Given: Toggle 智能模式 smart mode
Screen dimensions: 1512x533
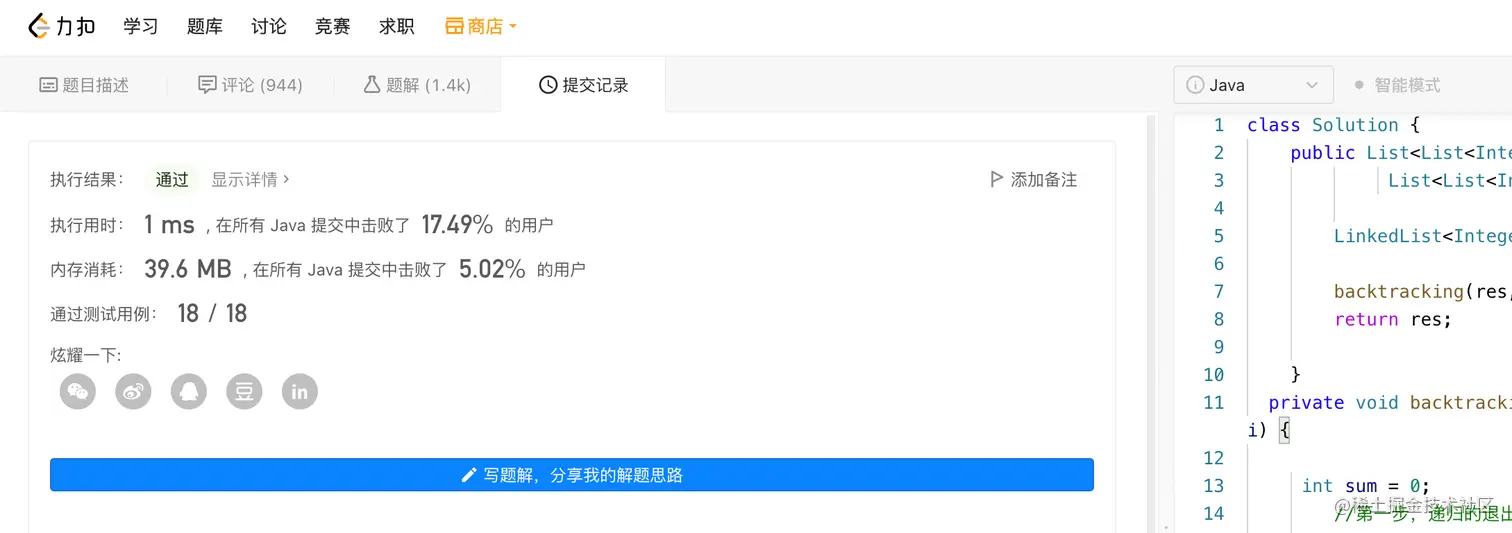Looking at the screenshot, I should tap(1397, 85).
